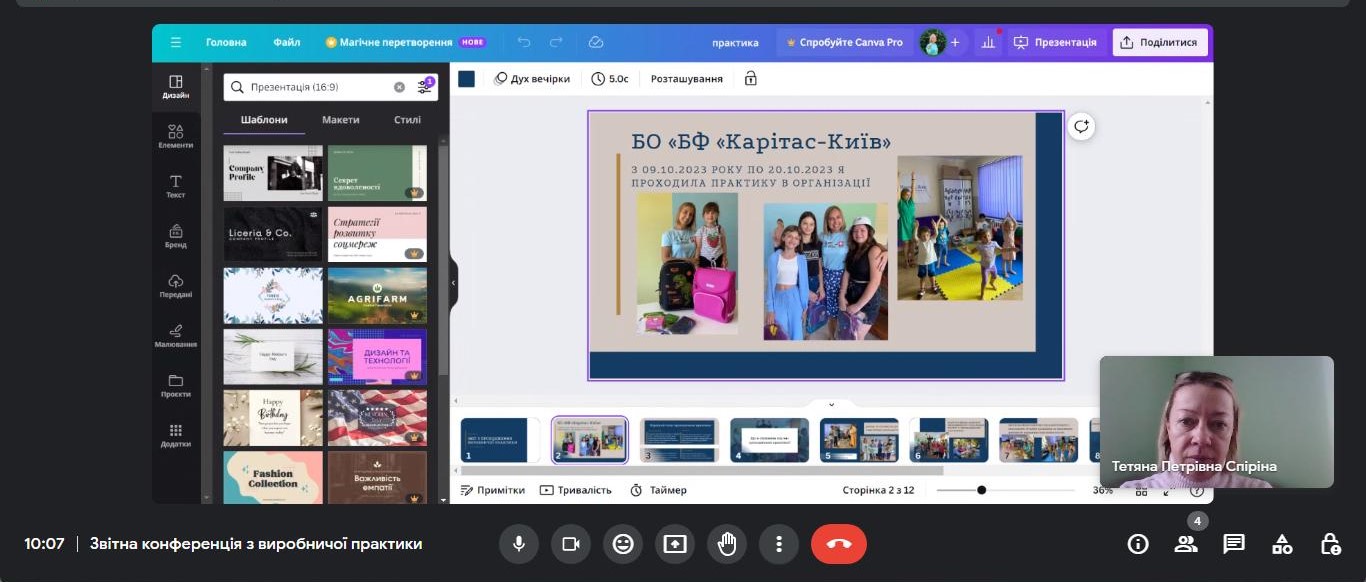Select the Текст tool in sidebar

(175, 186)
